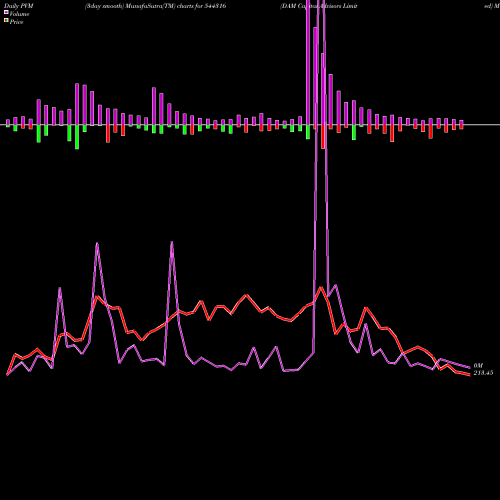Screen dimensions: 500x500
Task: Click the 'Daily PVM' title text
Action: point(19,6)
